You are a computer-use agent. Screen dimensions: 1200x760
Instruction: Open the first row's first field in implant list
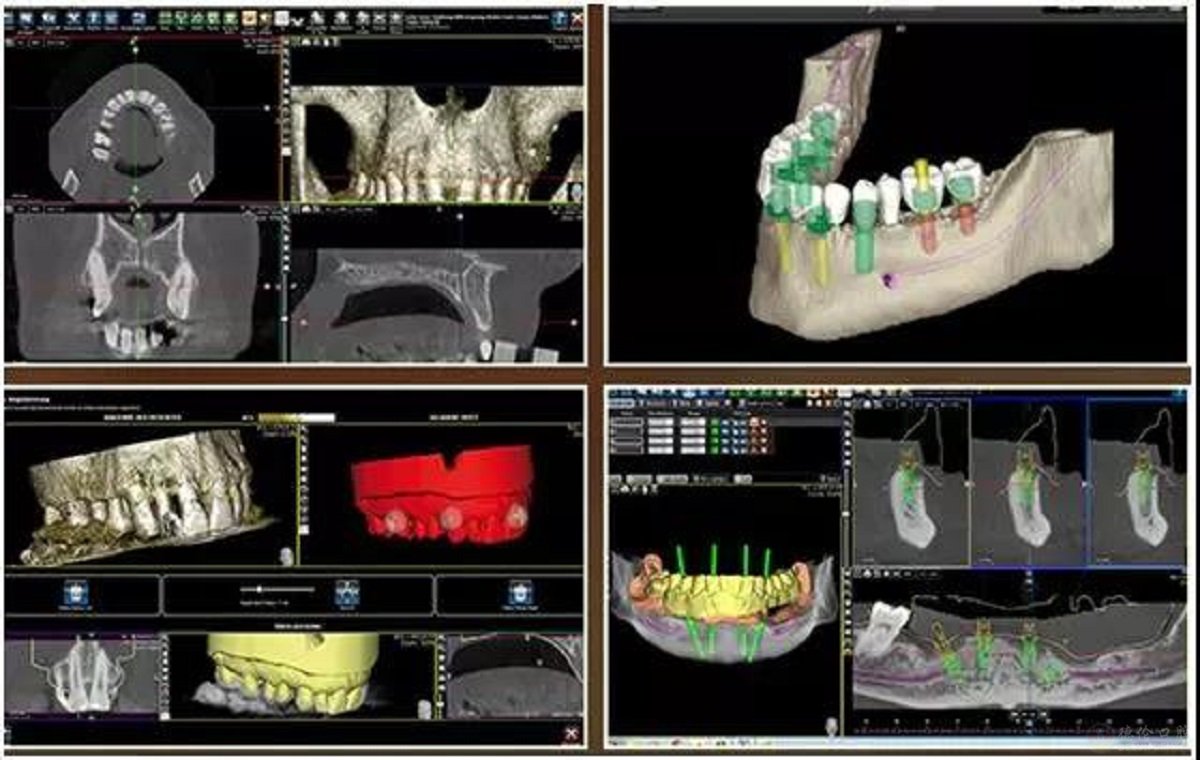624,423
